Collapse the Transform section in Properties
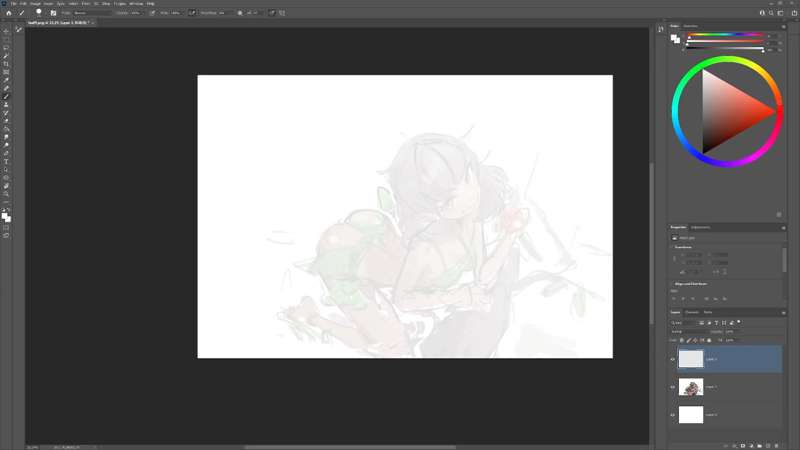Image resolution: width=800 pixels, height=450 pixels. pyautogui.click(x=674, y=248)
